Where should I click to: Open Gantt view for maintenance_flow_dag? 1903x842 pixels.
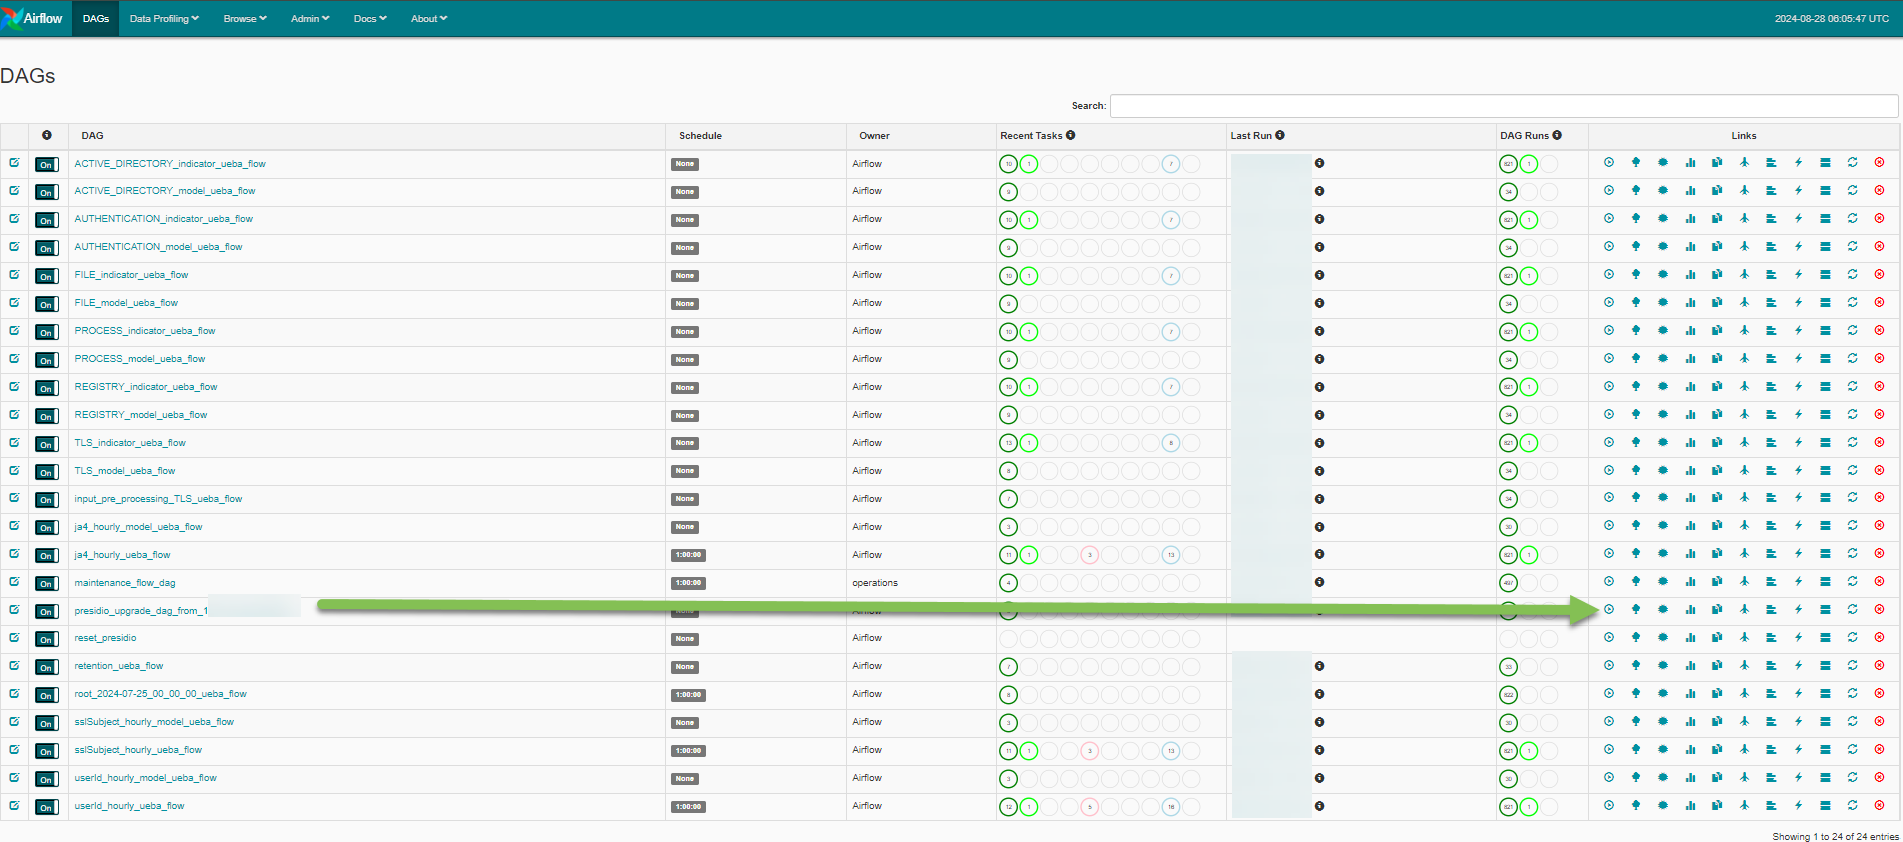1771,582
